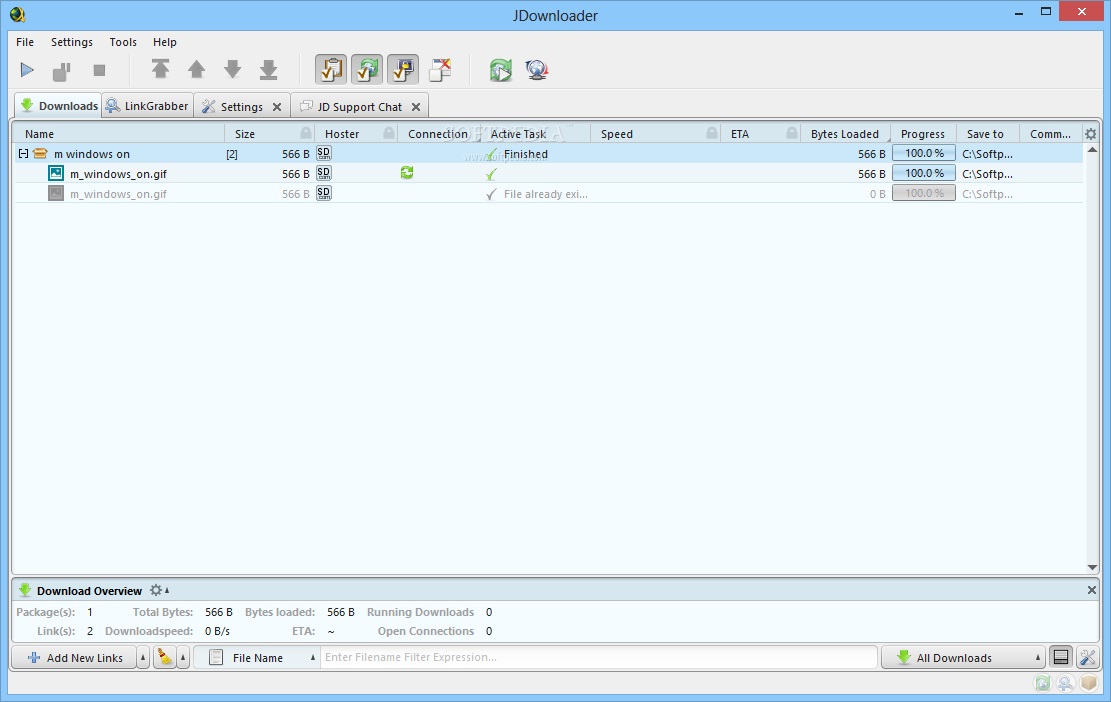Open table column settings gear
Screen dimensions: 1111x702
(x=1090, y=134)
